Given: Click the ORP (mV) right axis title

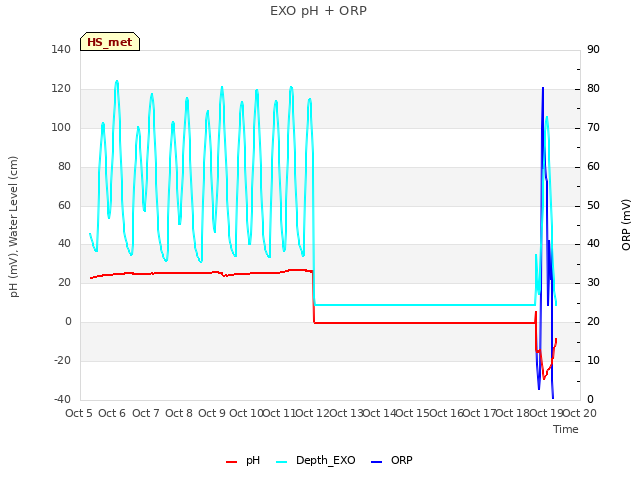Looking at the screenshot, I should click(626, 225).
